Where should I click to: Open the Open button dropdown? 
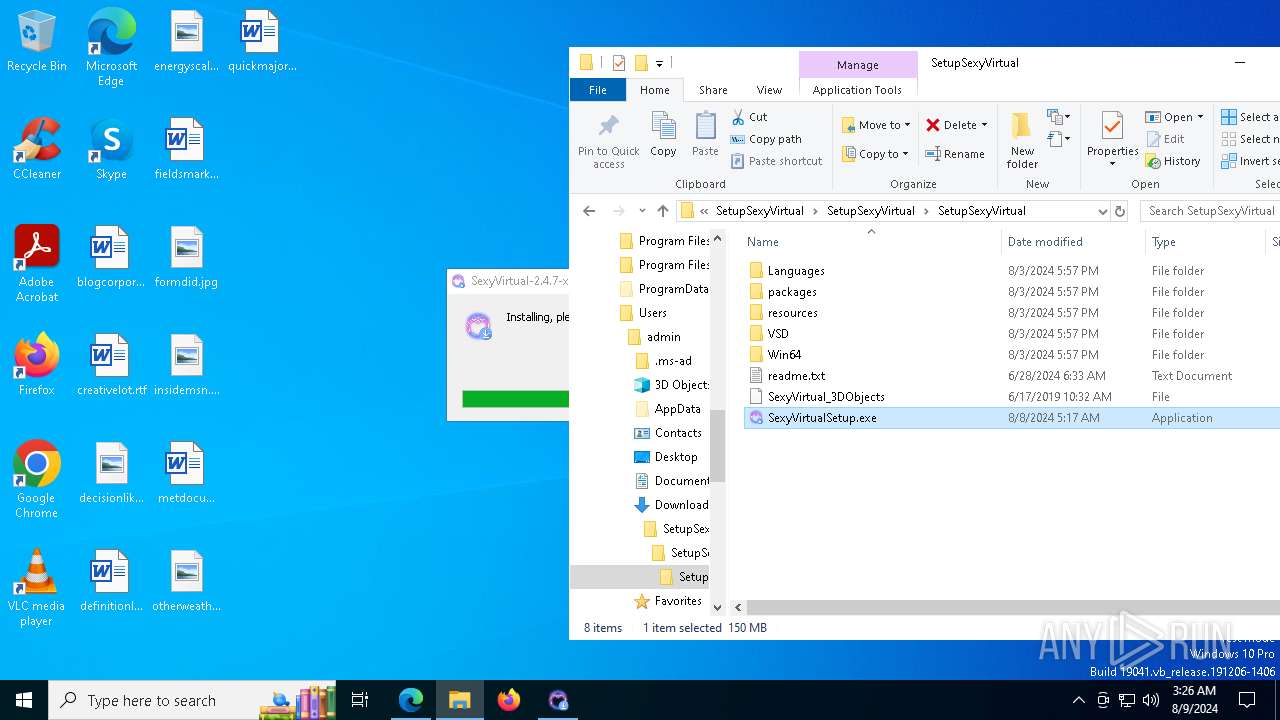click(1200, 117)
